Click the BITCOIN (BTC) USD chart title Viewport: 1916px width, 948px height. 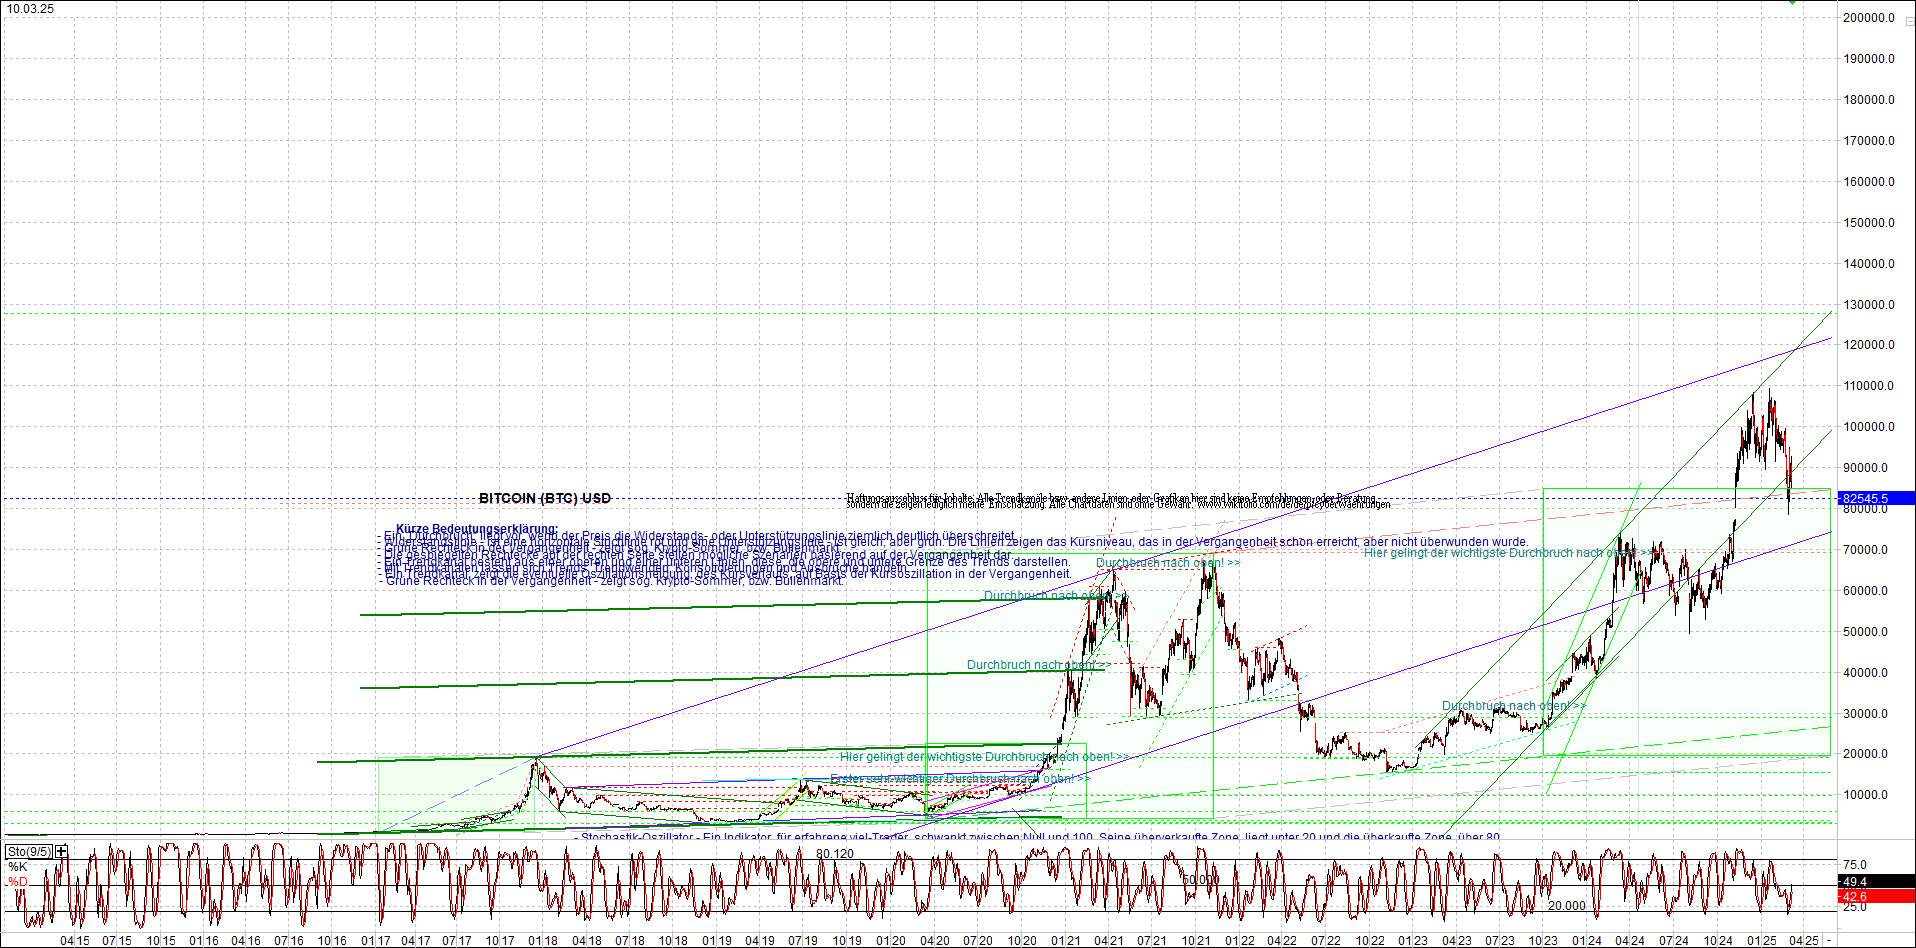[545, 497]
